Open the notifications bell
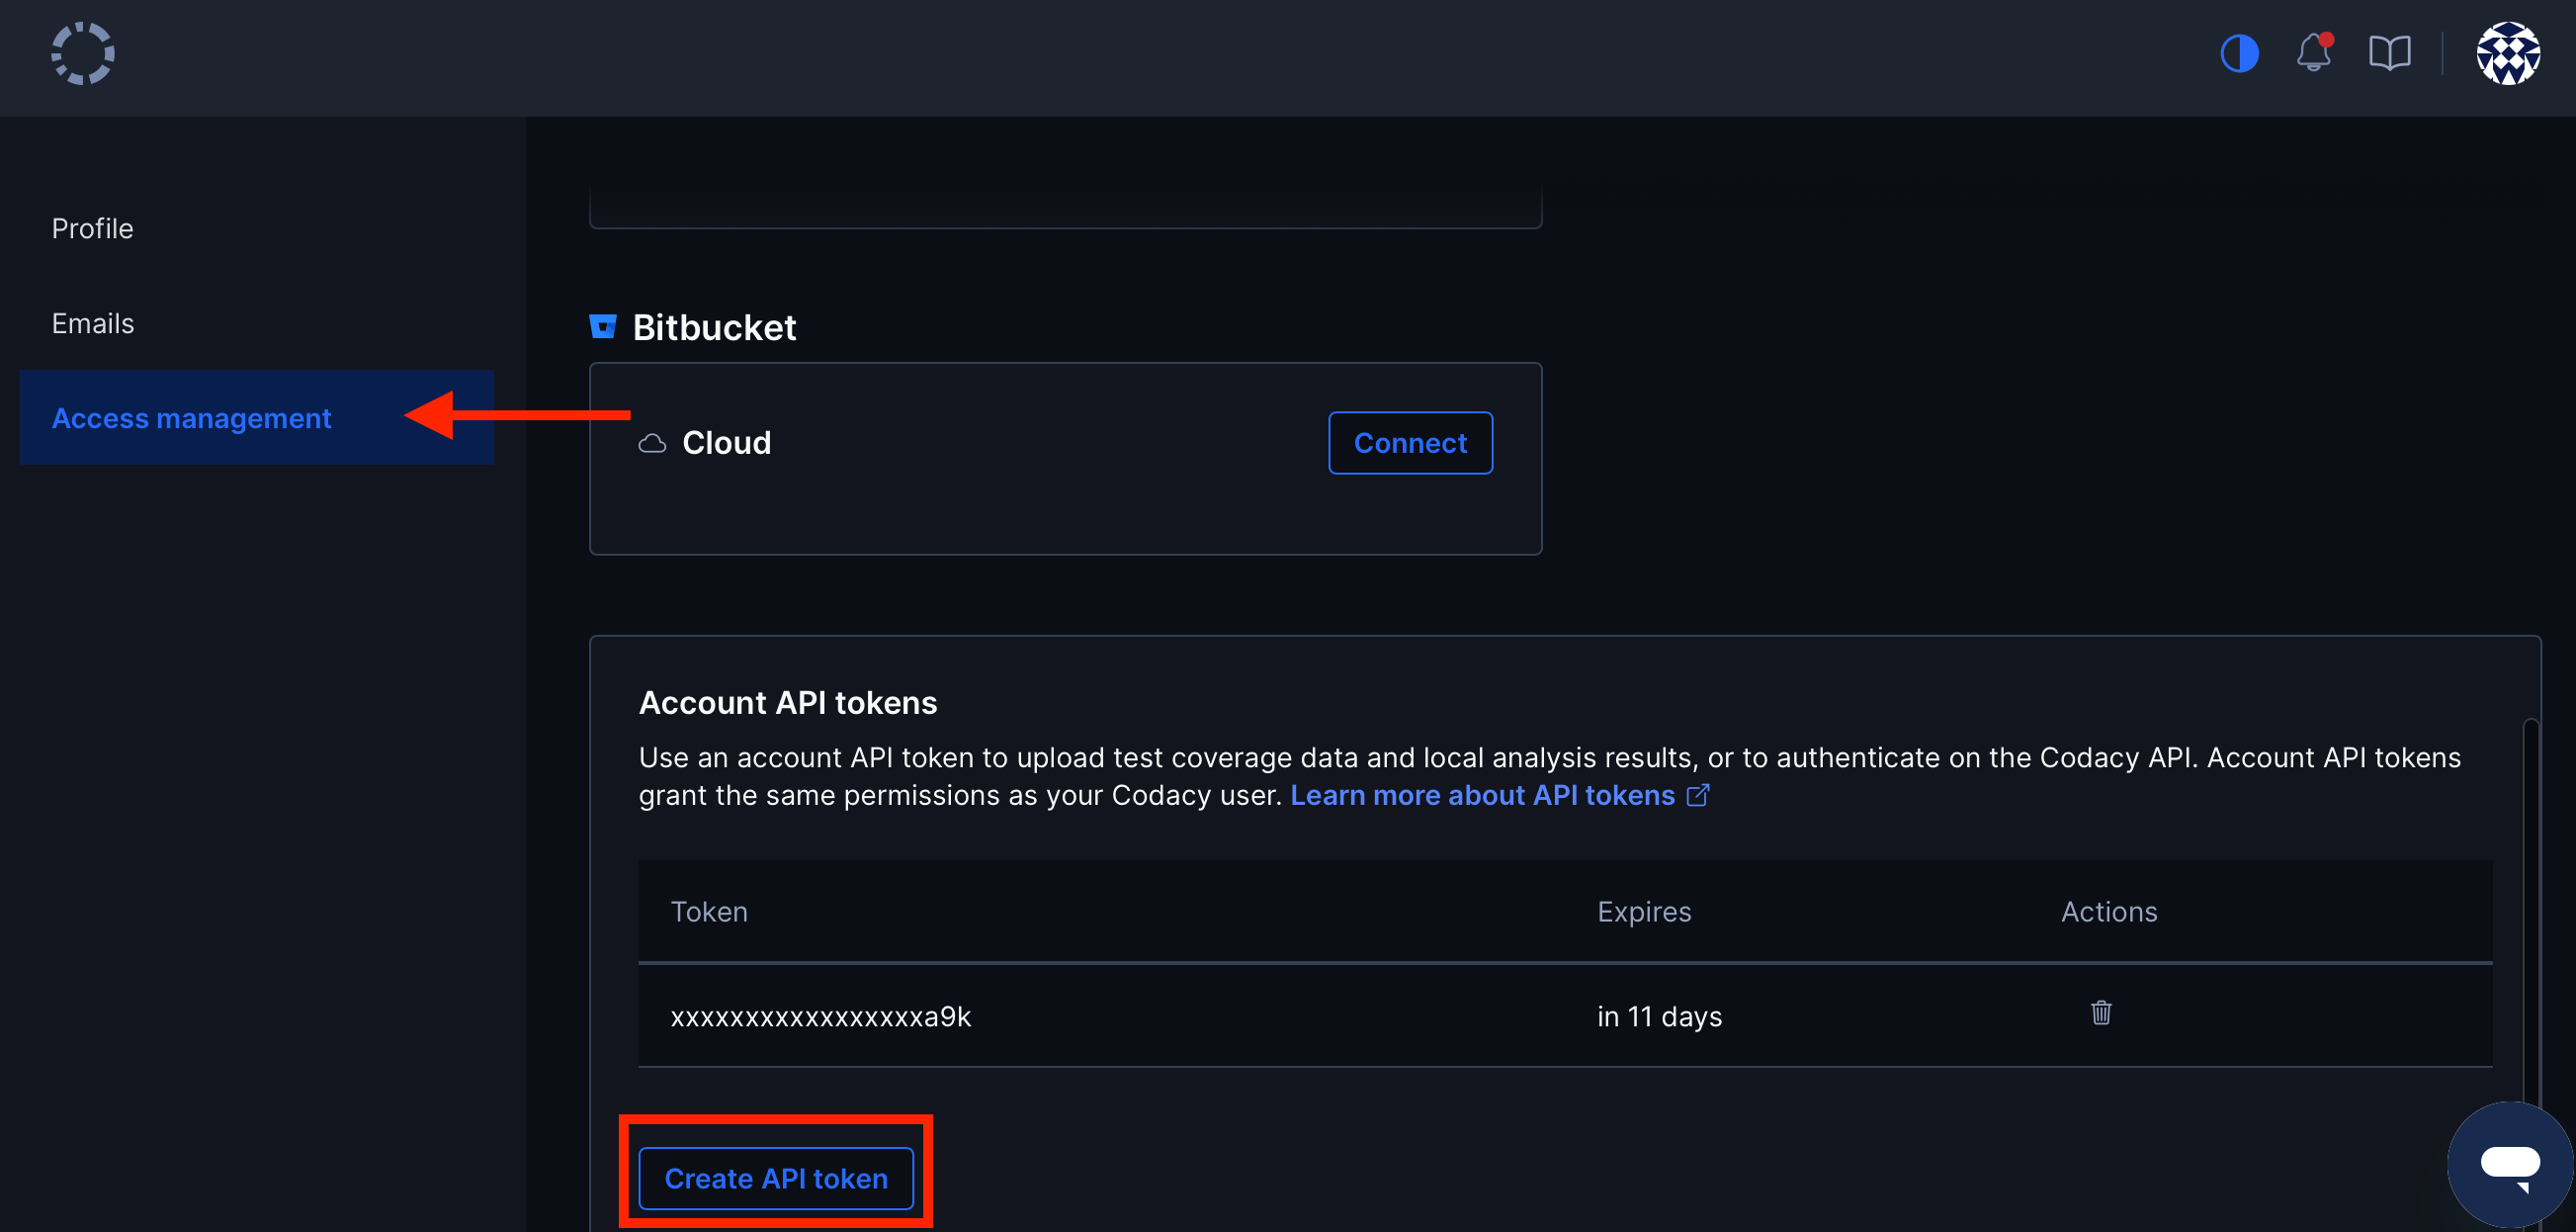2576x1232 pixels. pos(2314,52)
